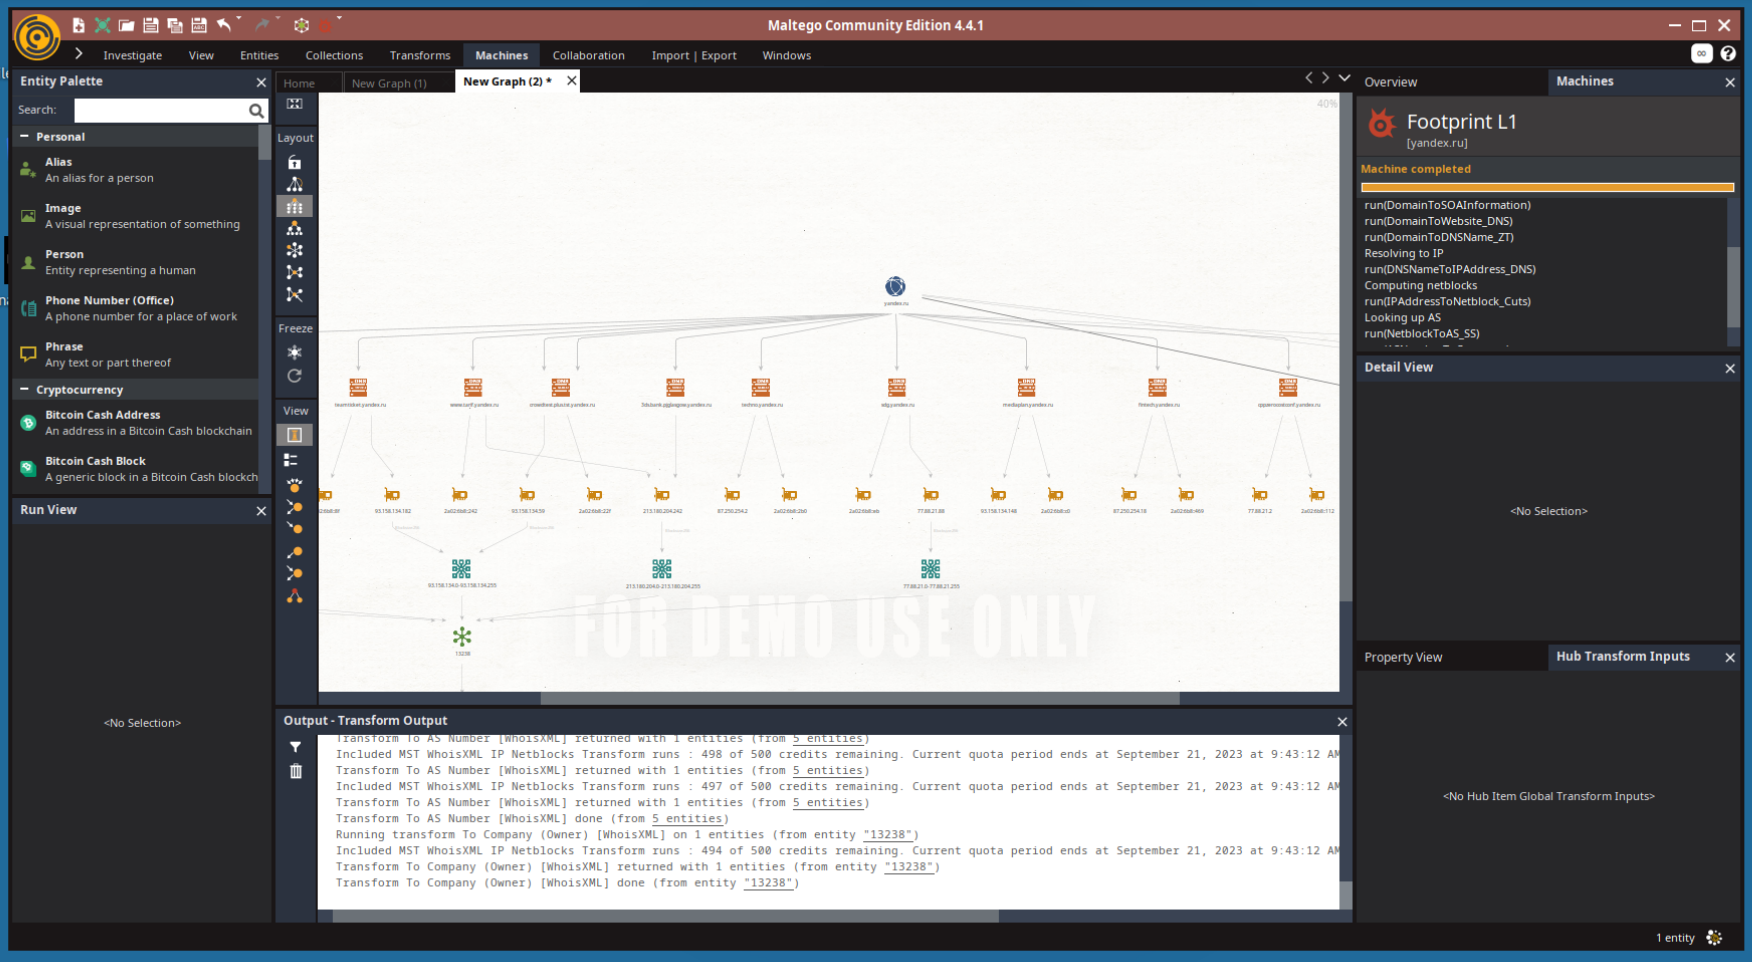Image resolution: width=1752 pixels, height=962 pixels.
Task: Switch to the New Graph (1) tab
Action: click(389, 83)
